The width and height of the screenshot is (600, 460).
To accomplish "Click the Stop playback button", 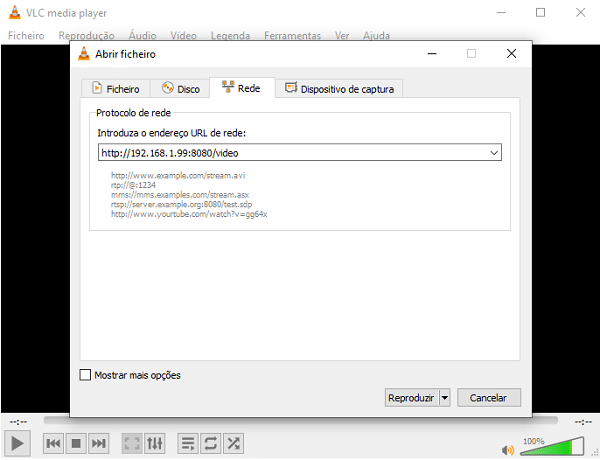I will click(x=76, y=444).
